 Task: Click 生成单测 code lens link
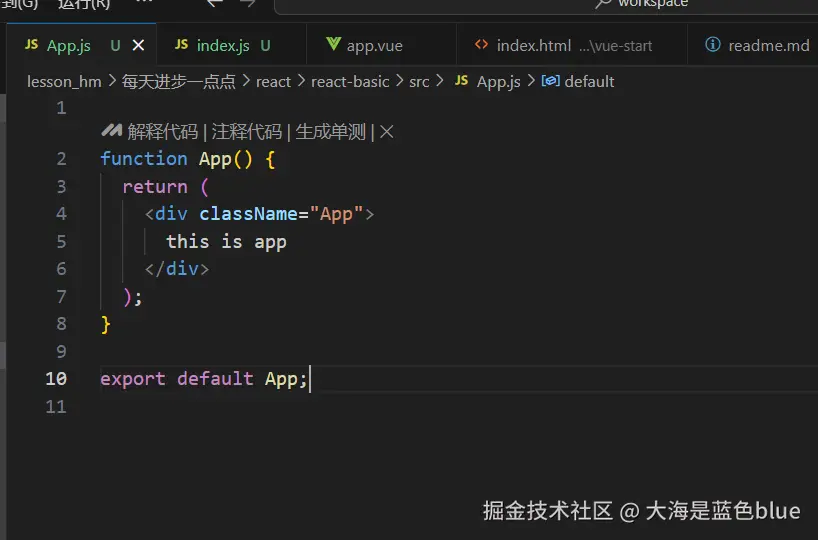330,131
